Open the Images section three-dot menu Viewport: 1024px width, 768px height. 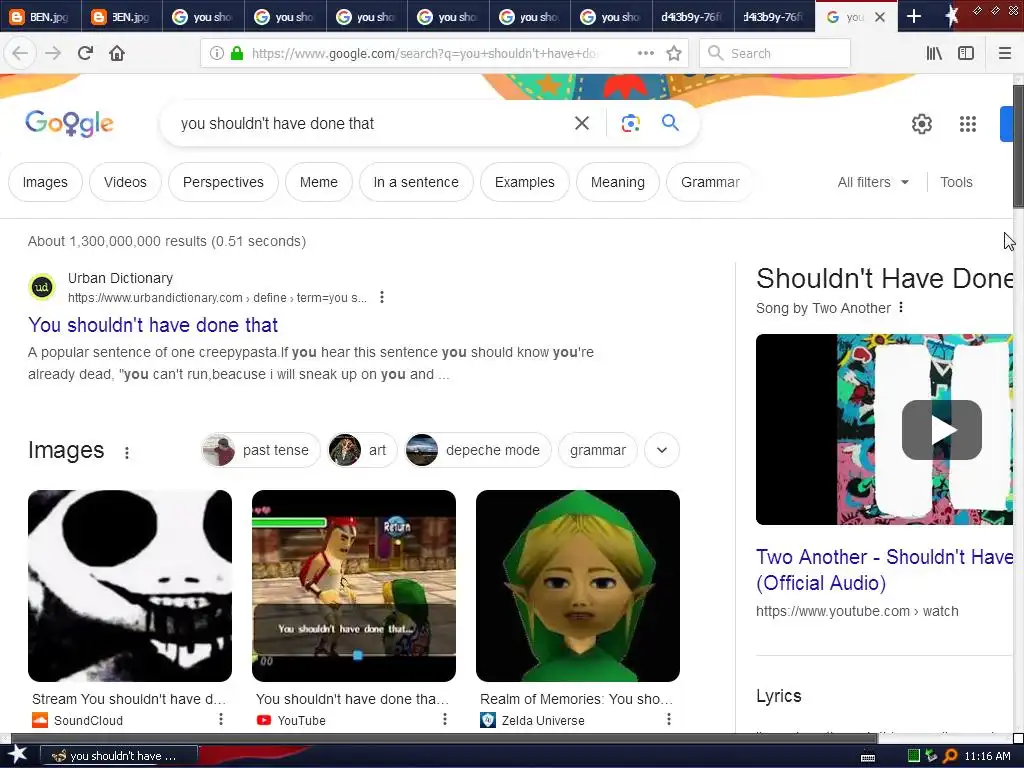pos(127,452)
